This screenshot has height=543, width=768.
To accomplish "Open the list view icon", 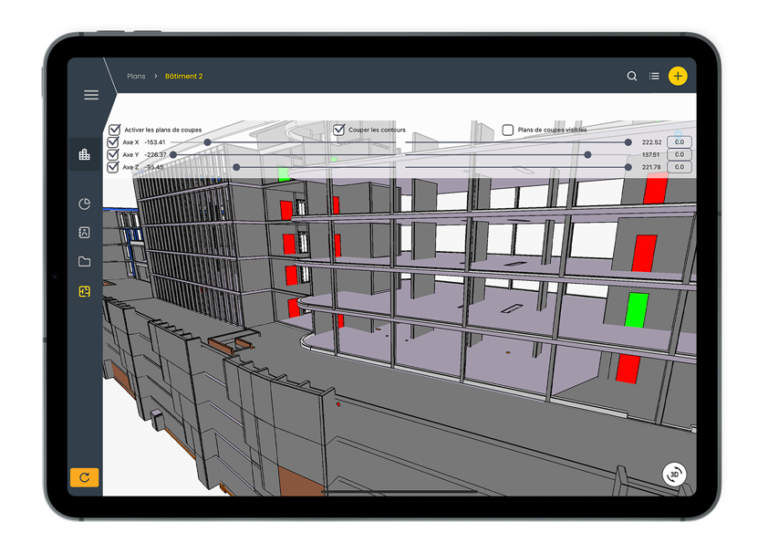I will 654,76.
